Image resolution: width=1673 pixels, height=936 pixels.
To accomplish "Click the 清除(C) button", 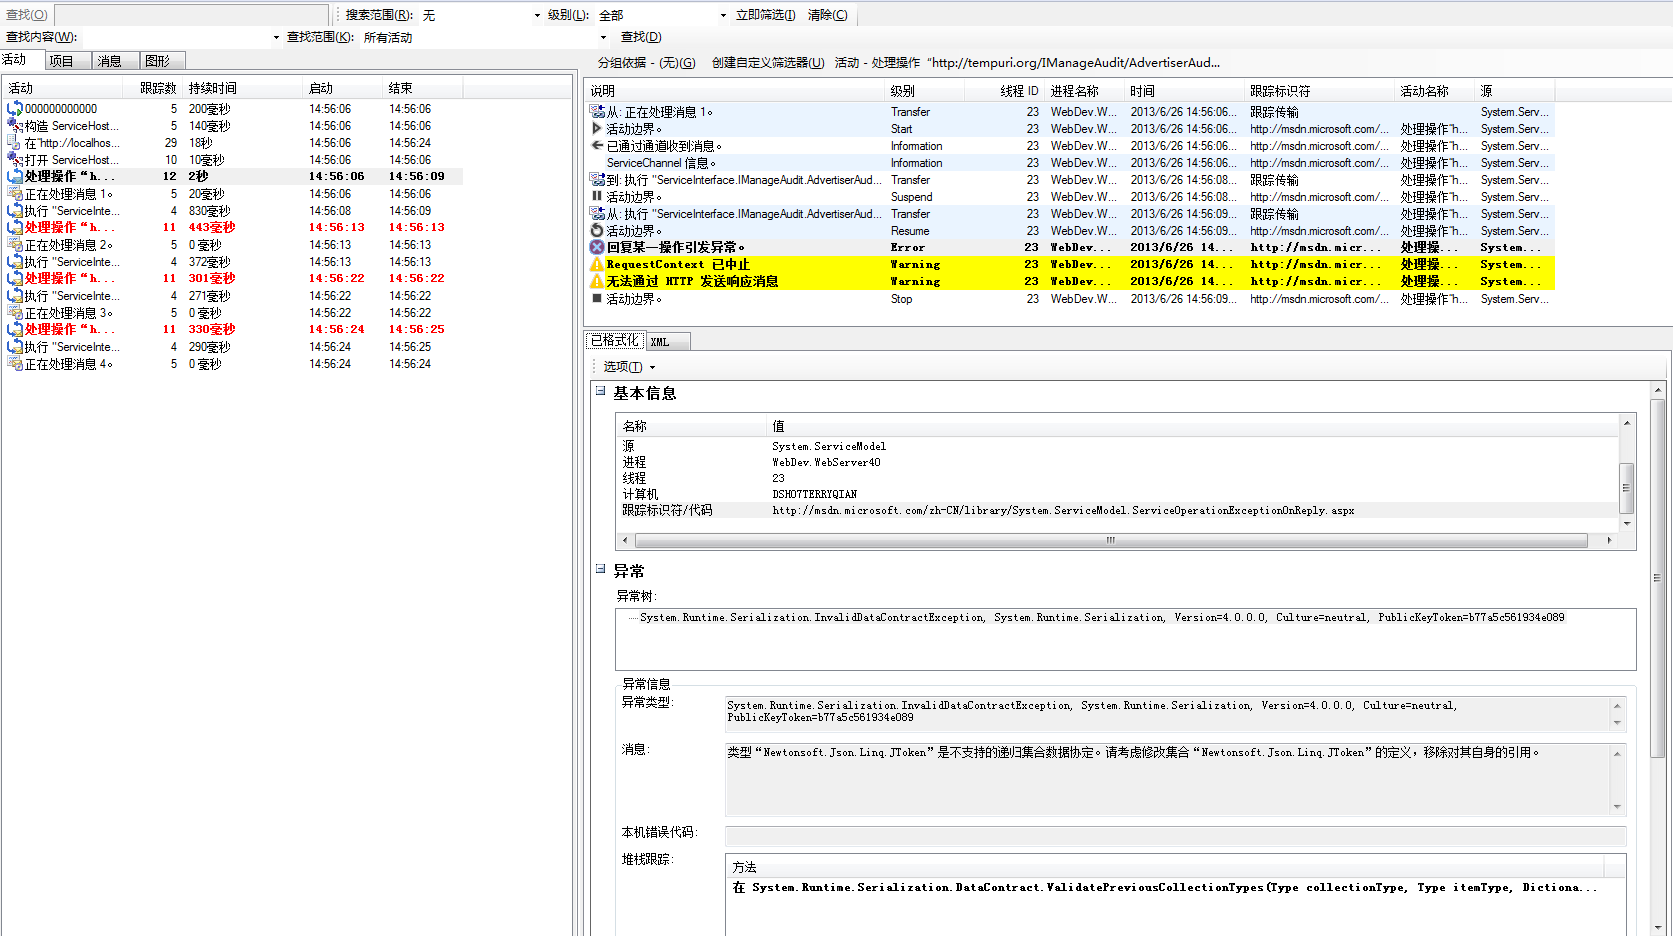I will pos(827,14).
